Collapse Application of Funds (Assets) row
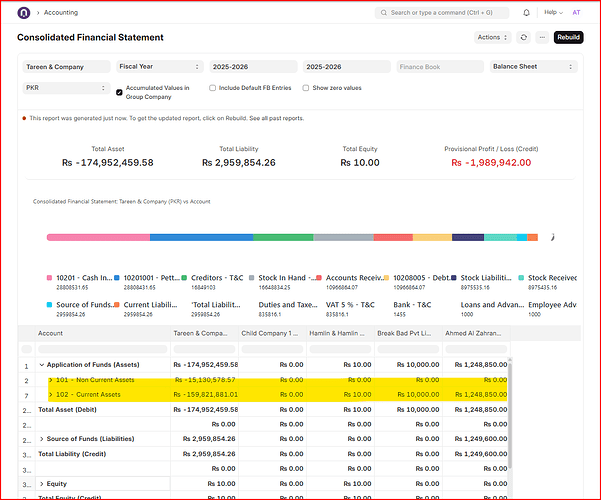Image resolution: width=601 pixels, height=500 pixels. [x=42, y=365]
